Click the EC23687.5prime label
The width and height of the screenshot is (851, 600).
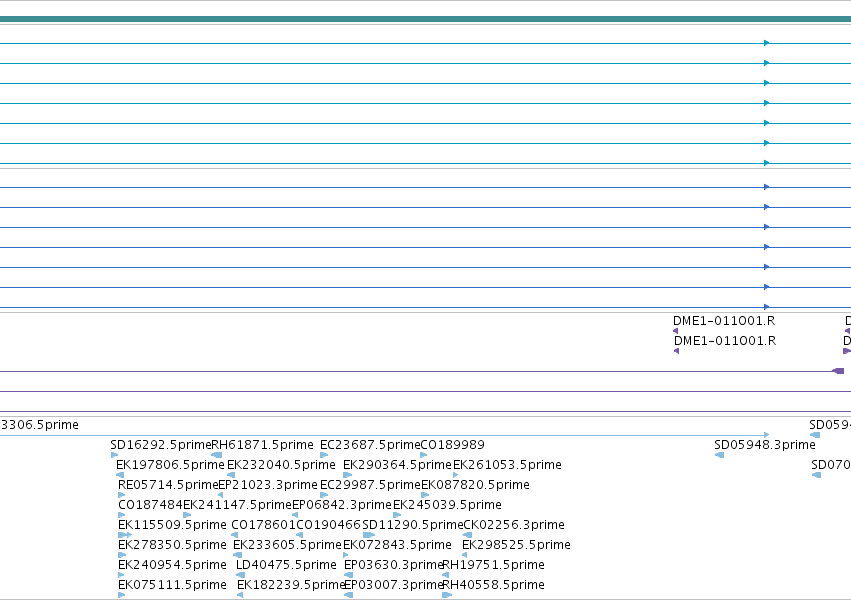(x=370, y=445)
